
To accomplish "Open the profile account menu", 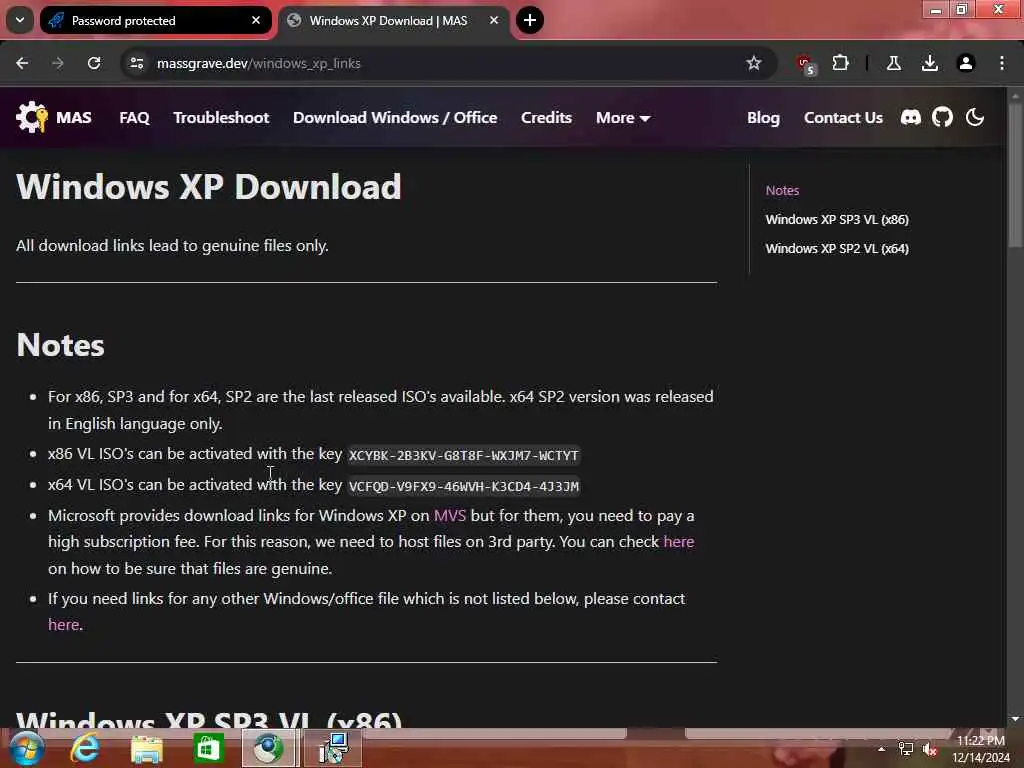I will [965, 63].
